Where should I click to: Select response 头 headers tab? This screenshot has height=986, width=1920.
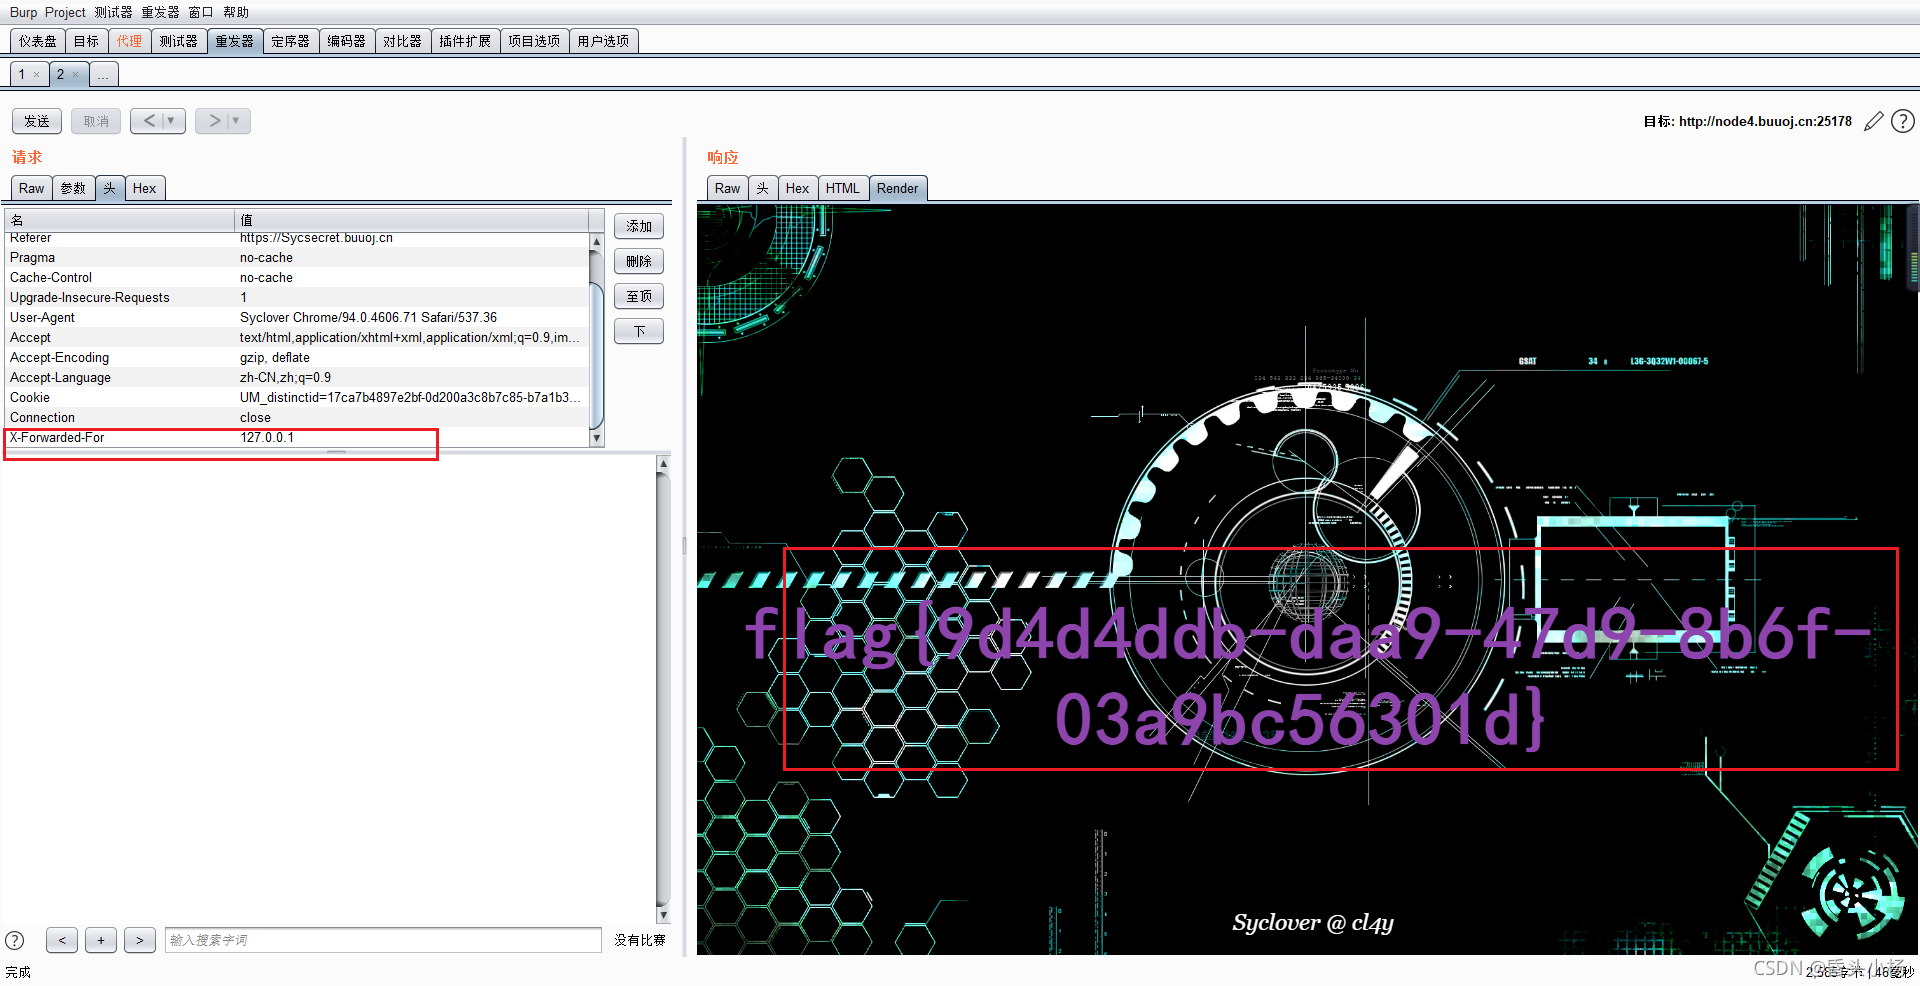pyautogui.click(x=762, y=188)
